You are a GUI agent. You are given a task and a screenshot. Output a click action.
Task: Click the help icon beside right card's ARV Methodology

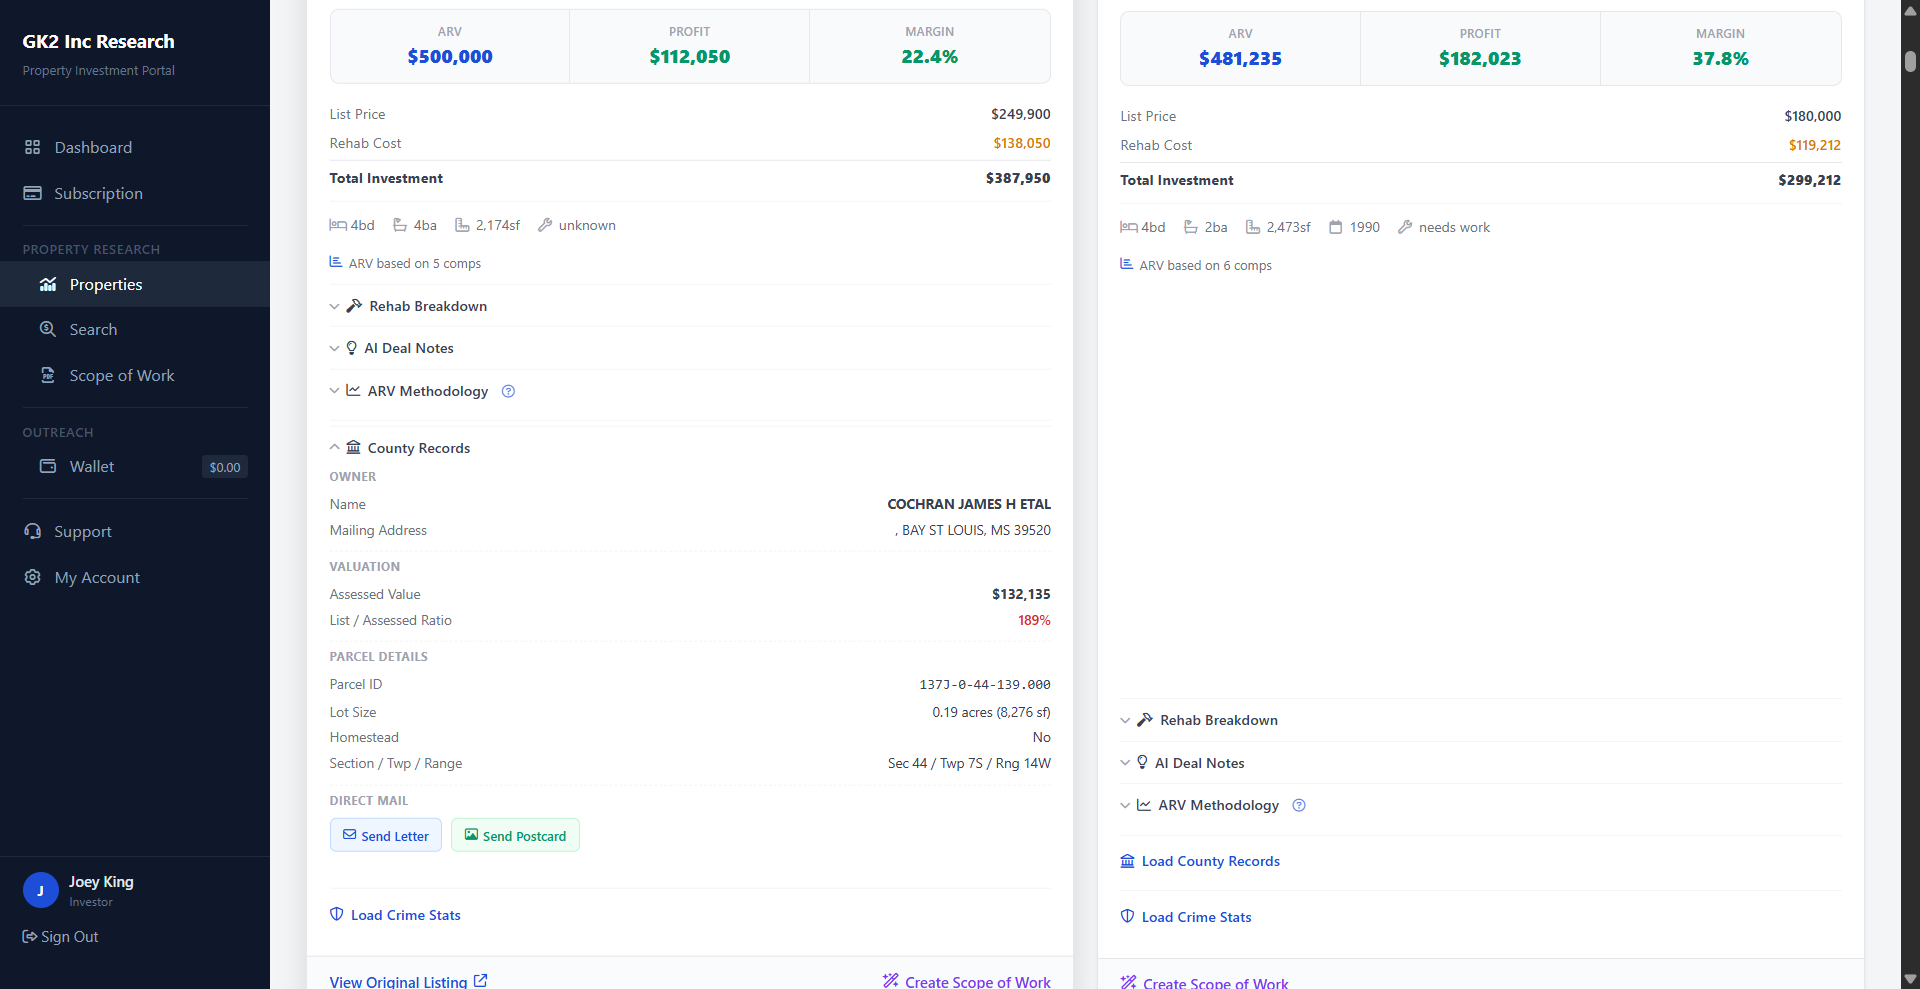pos(1299,805)
